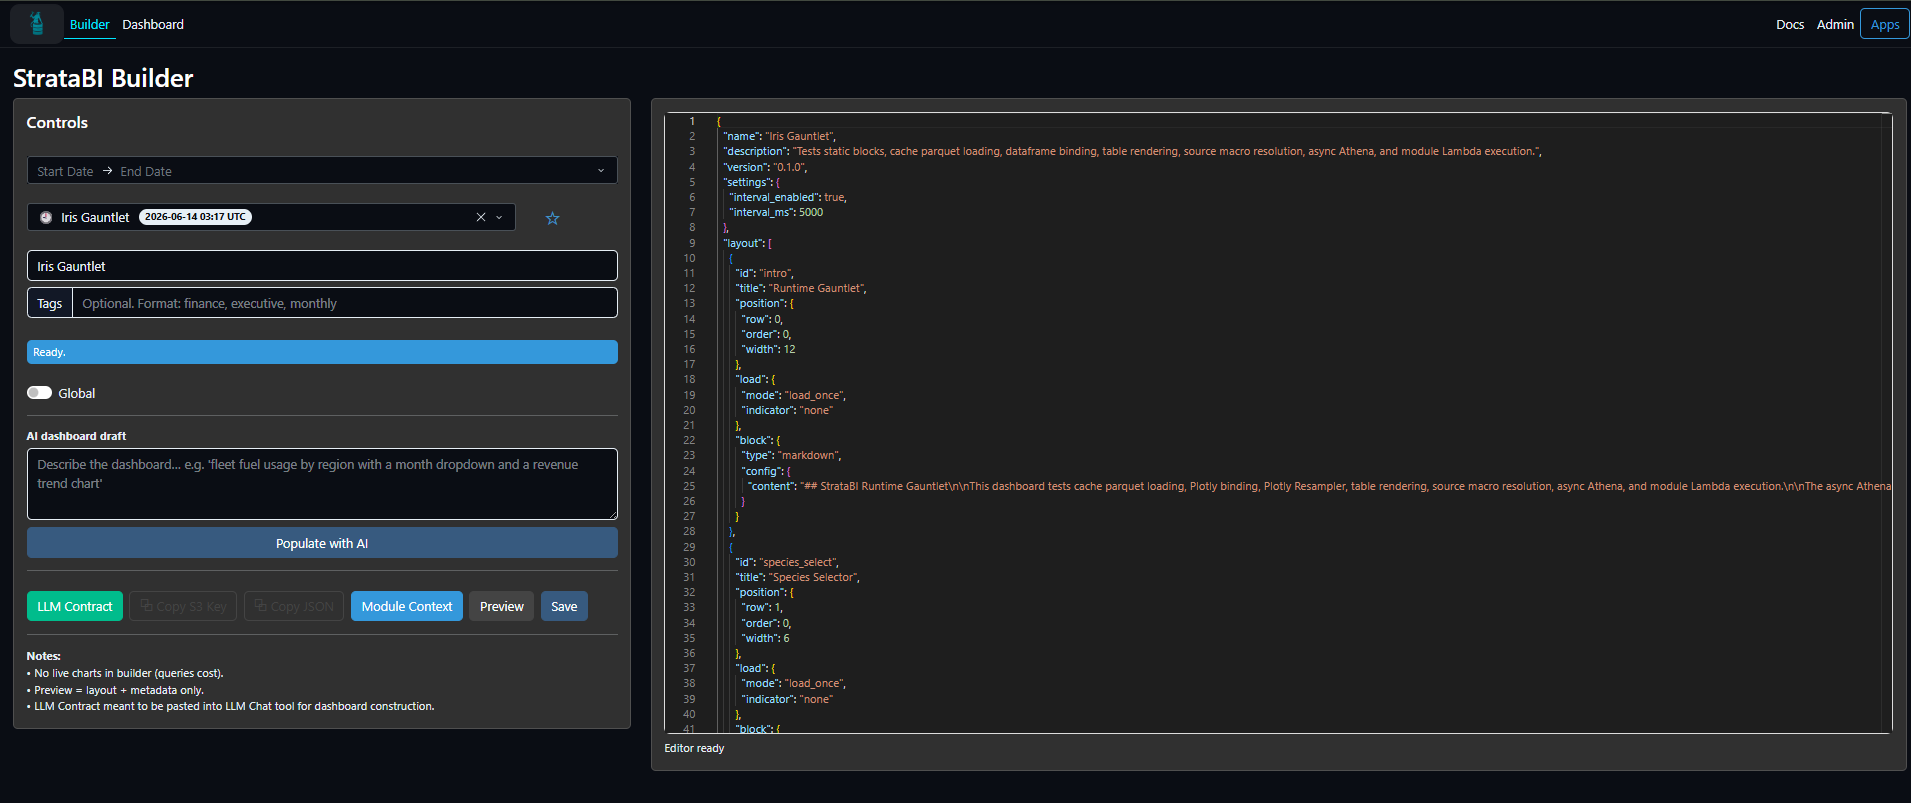Click the "version": "0.1.0" editor line
The width and height of the screenshot is (1911, 803).
[x=765, y=167]
